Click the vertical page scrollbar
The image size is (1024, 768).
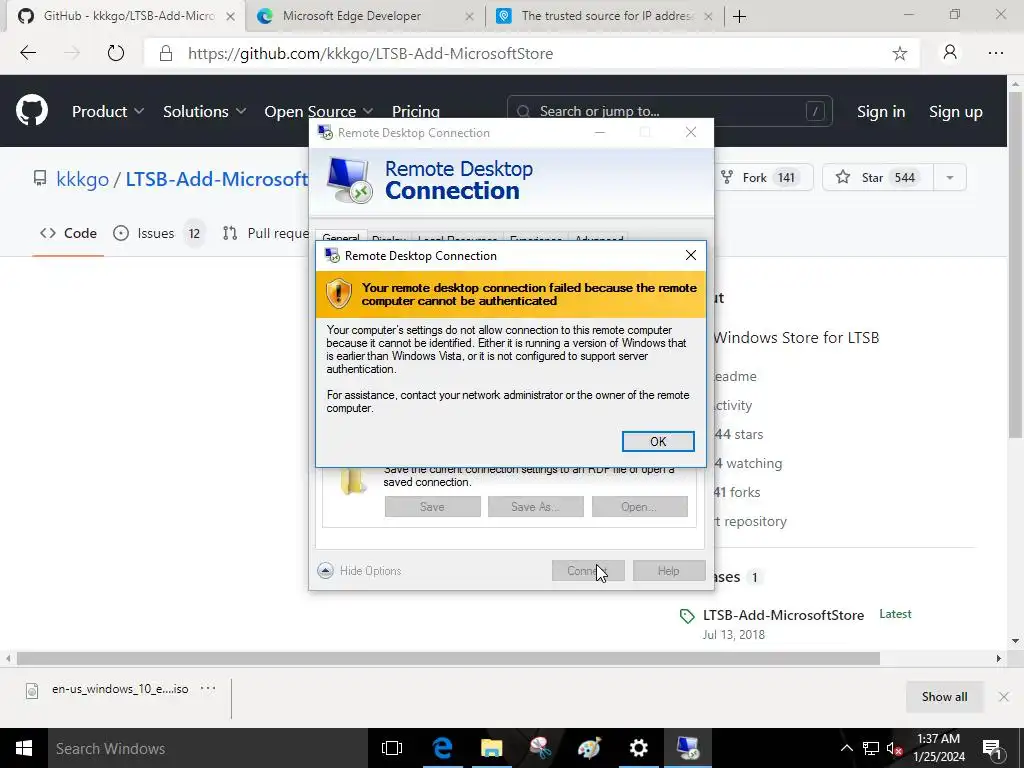(x=1015, y=264)
